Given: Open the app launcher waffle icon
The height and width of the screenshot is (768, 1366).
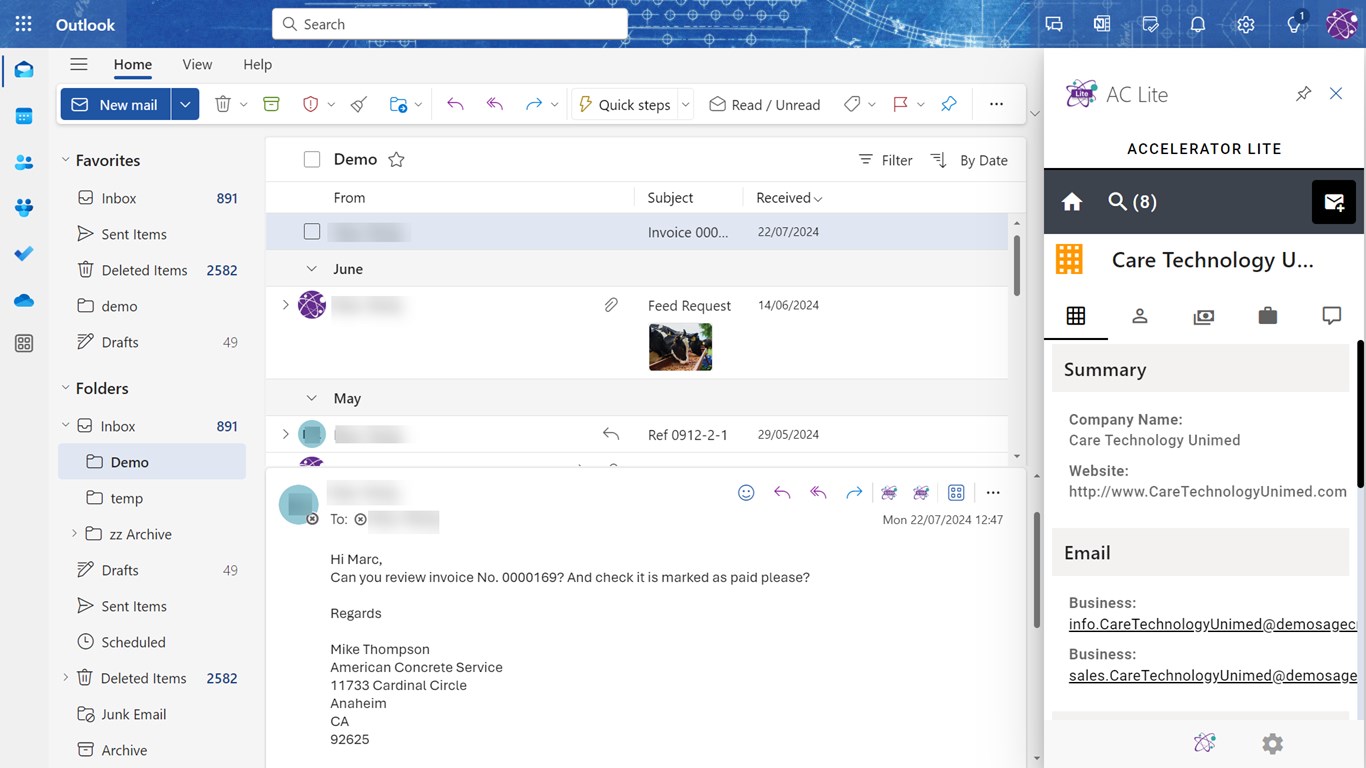Looking at the screenshot, I should (24, 24).
